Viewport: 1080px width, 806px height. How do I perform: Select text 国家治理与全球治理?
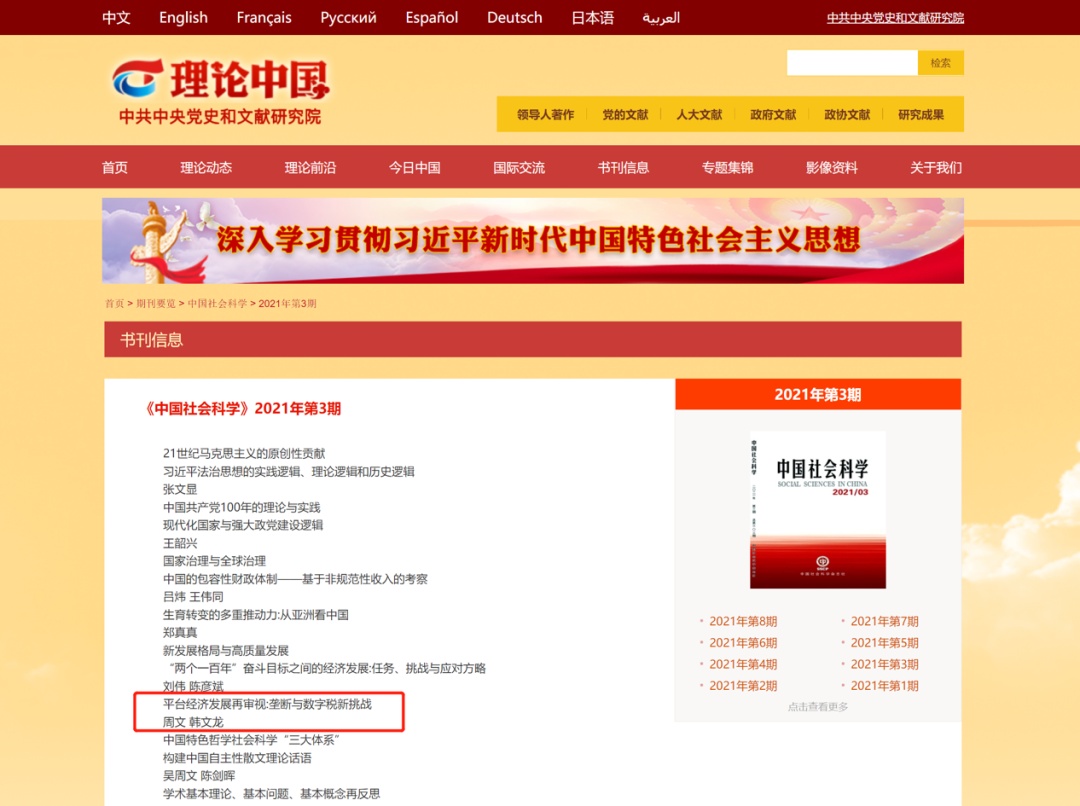pos(214,561)
